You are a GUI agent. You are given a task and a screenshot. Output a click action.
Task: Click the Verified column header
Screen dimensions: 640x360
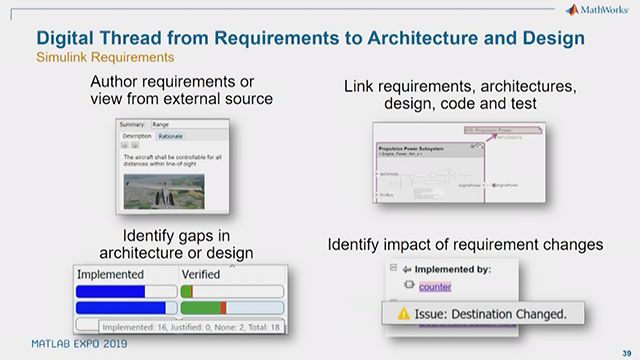(201, 274)
